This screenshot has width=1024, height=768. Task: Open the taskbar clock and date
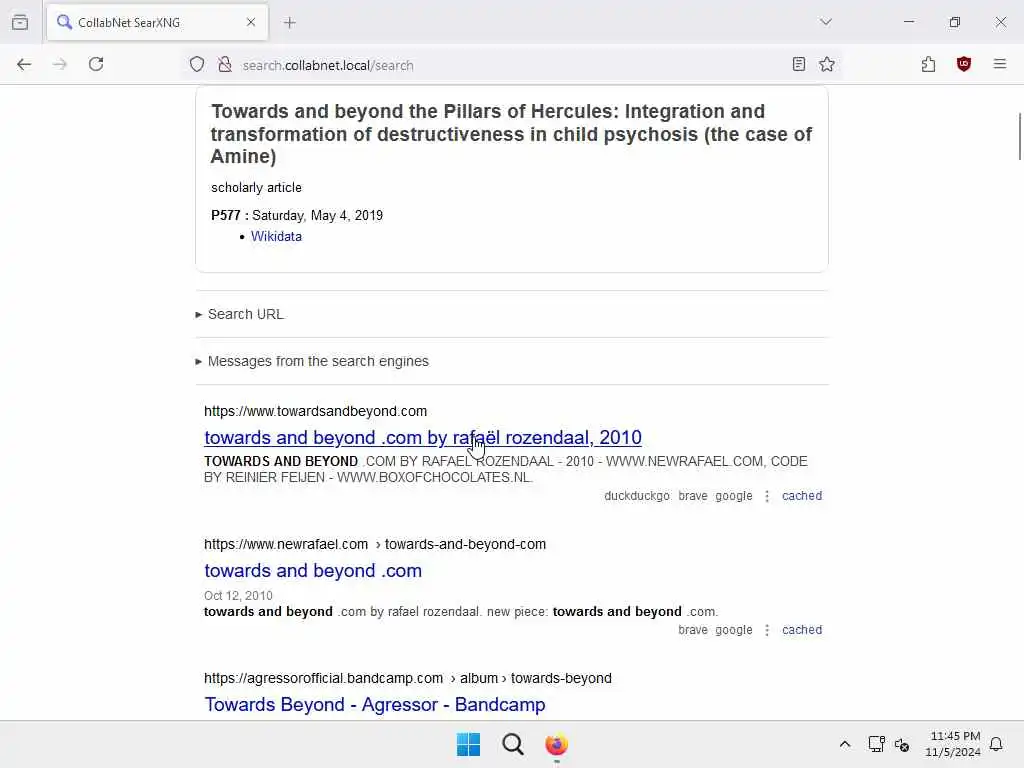tap(953, 744)
